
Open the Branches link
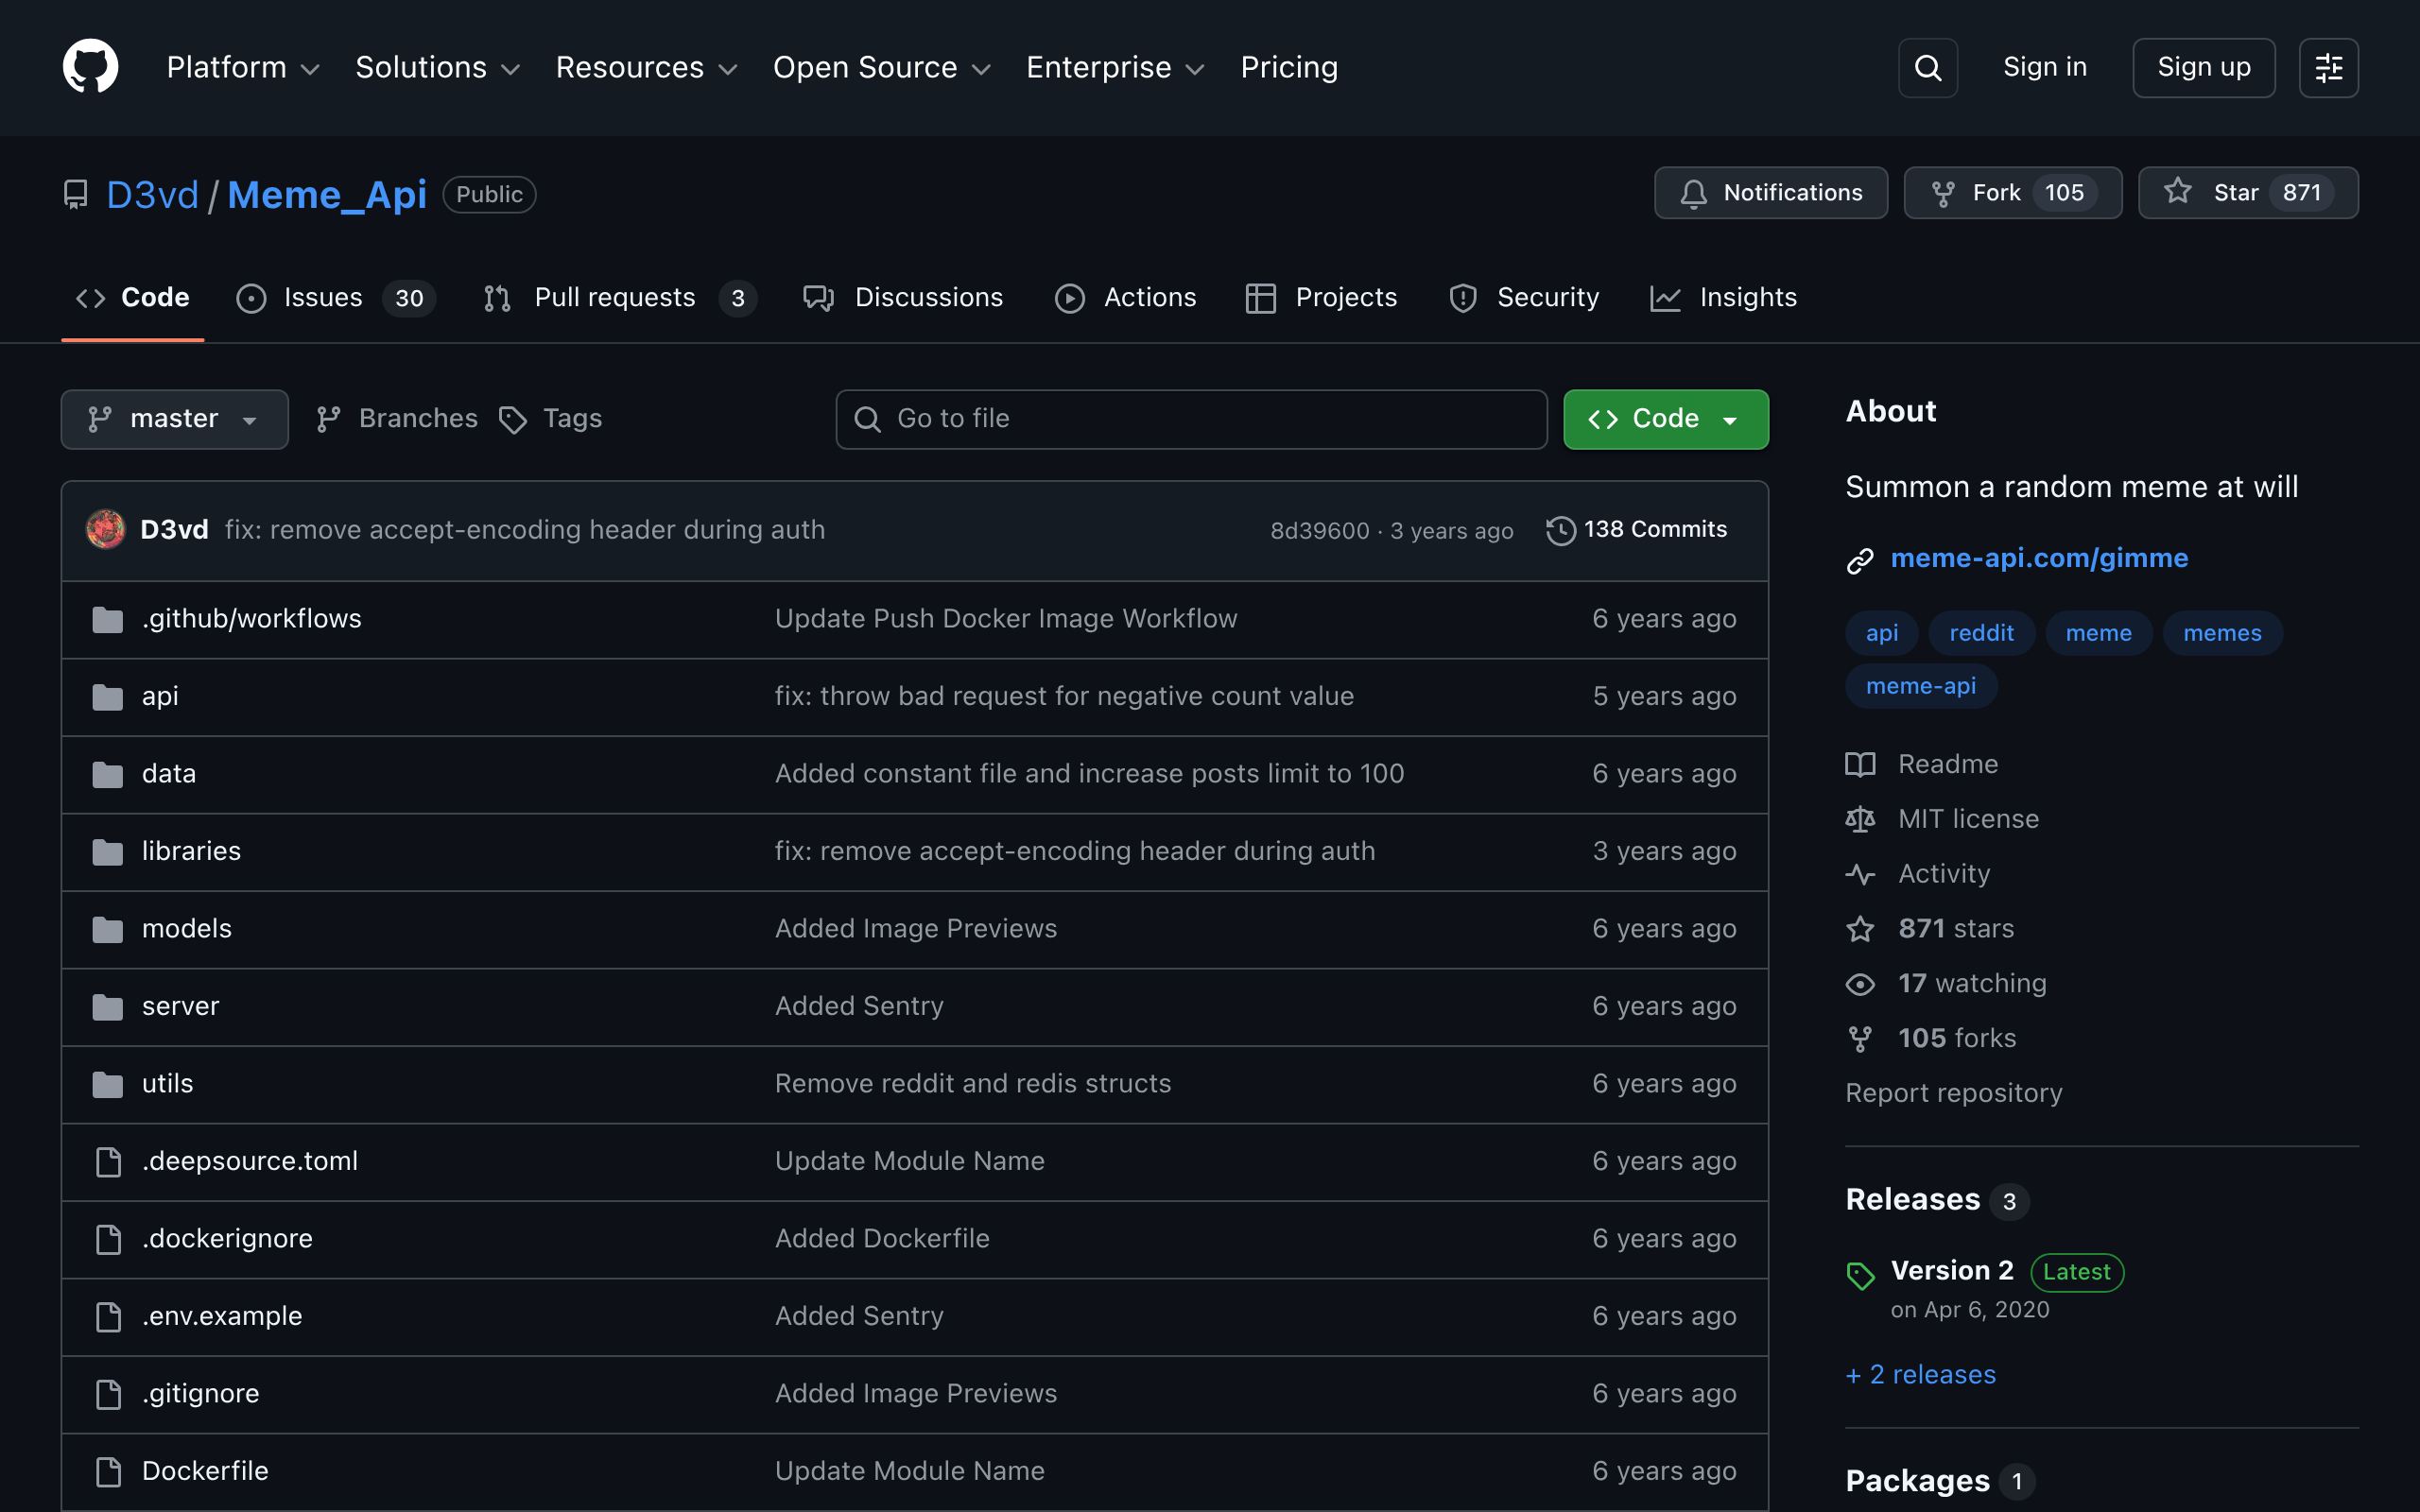point(397,418)
